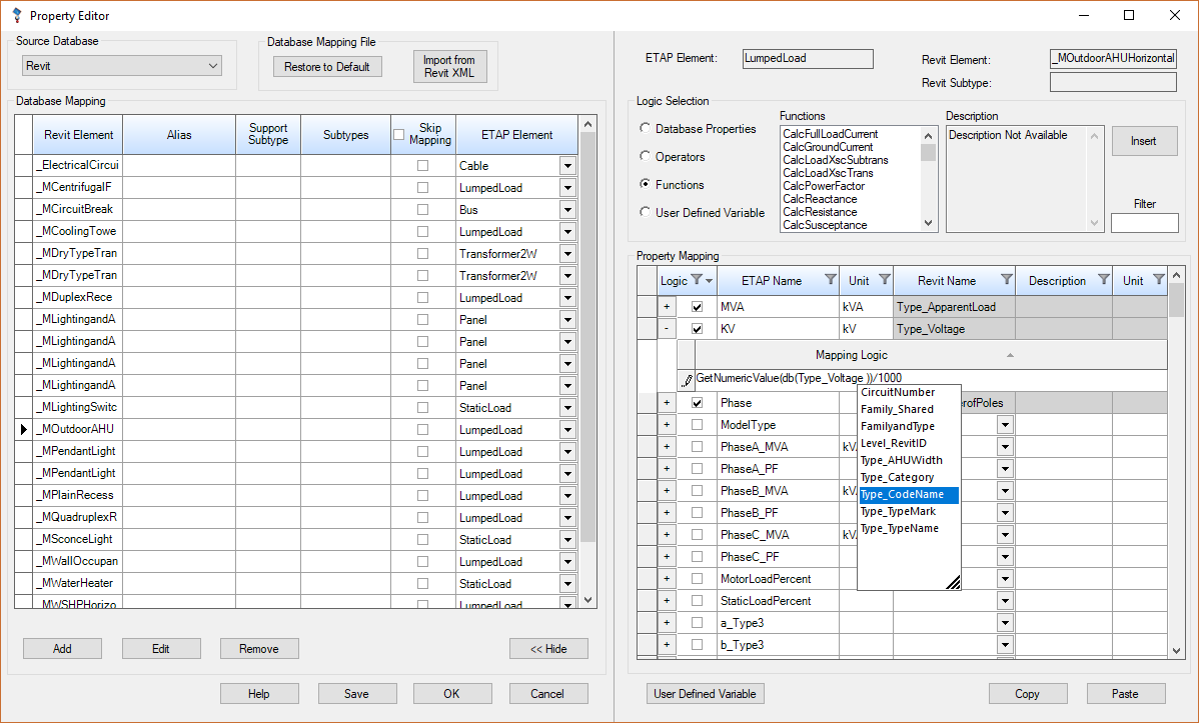Open the Source Database dropdown showing Revit
Viewport: 1199px width, 723px height.
pyautogui.click(x=213, y=65)
